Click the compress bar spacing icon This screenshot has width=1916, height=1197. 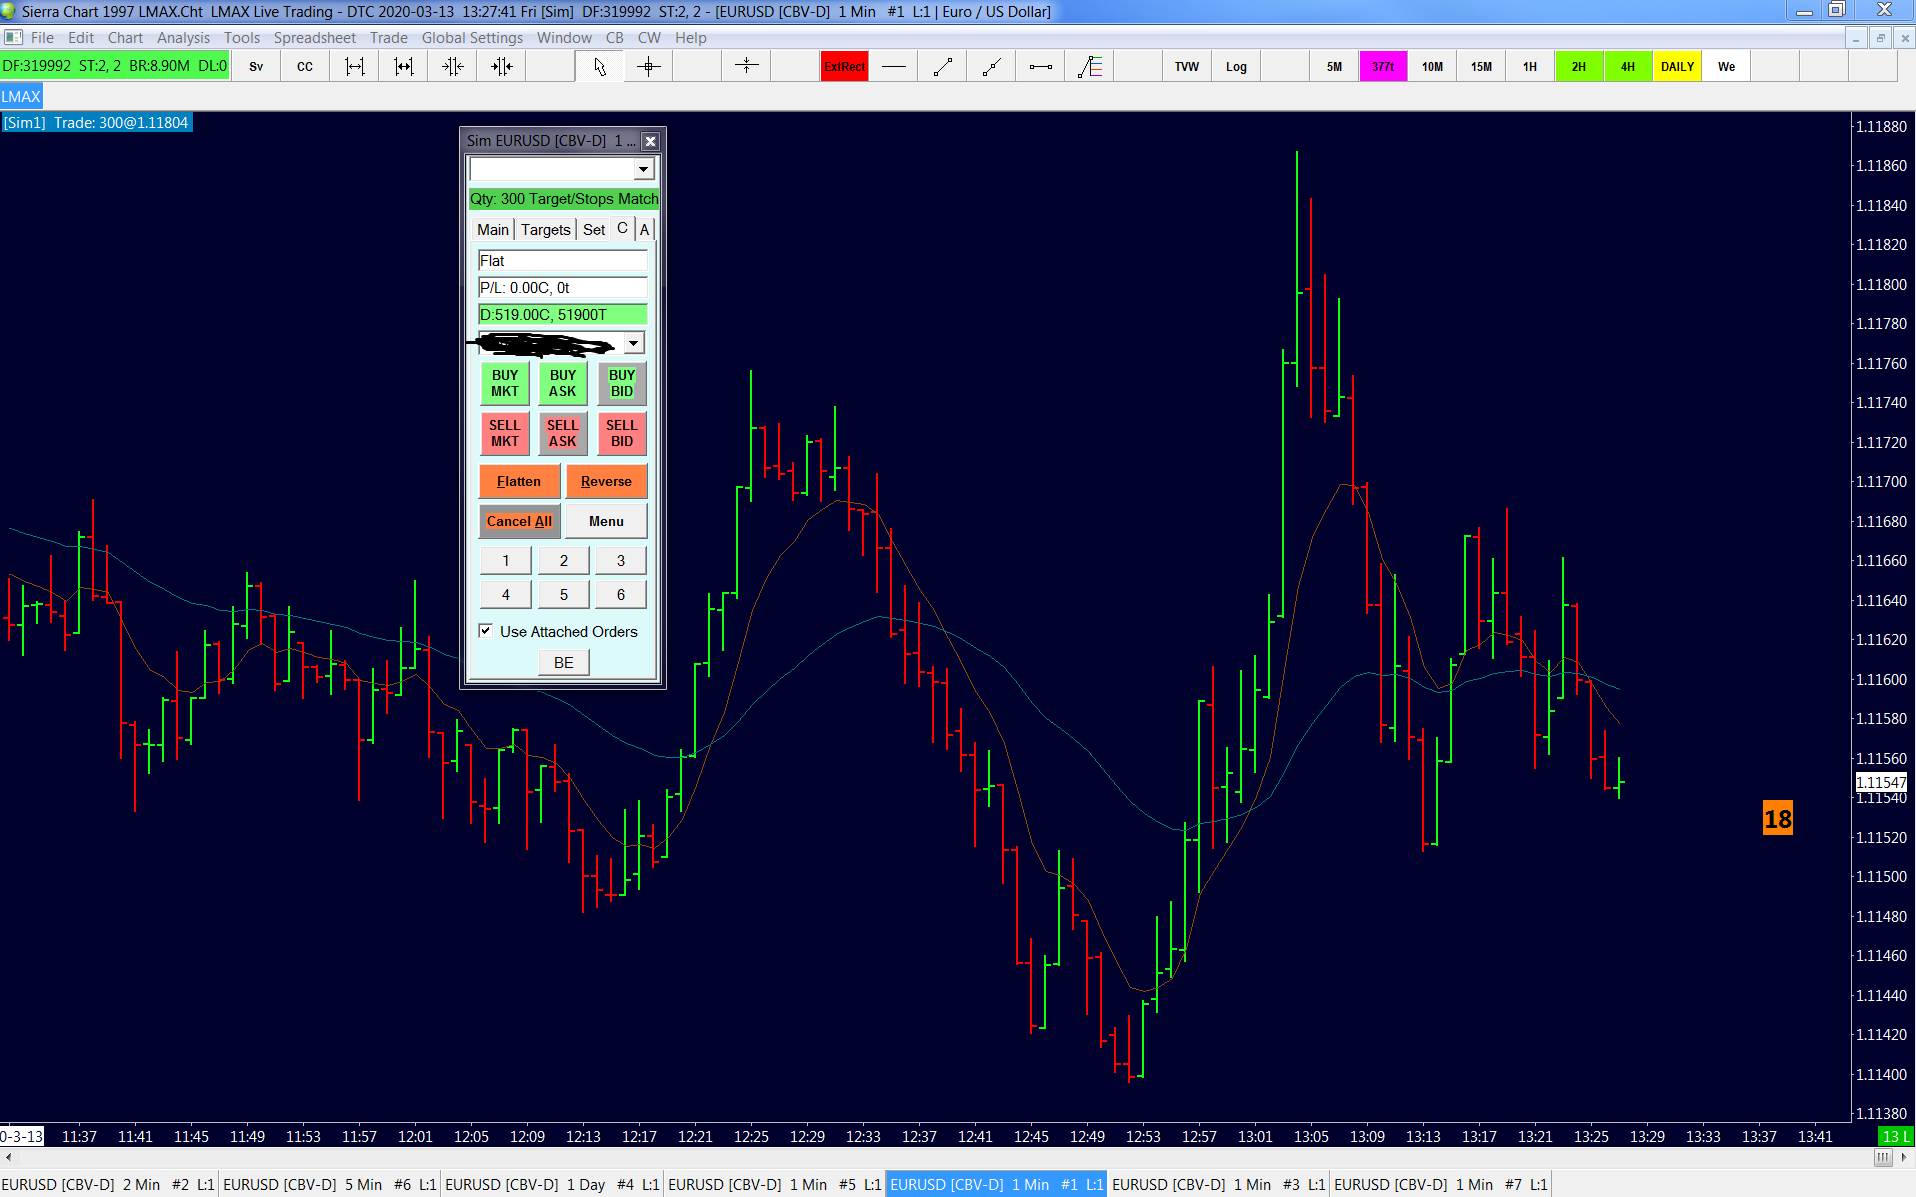(x=452, y=67)
